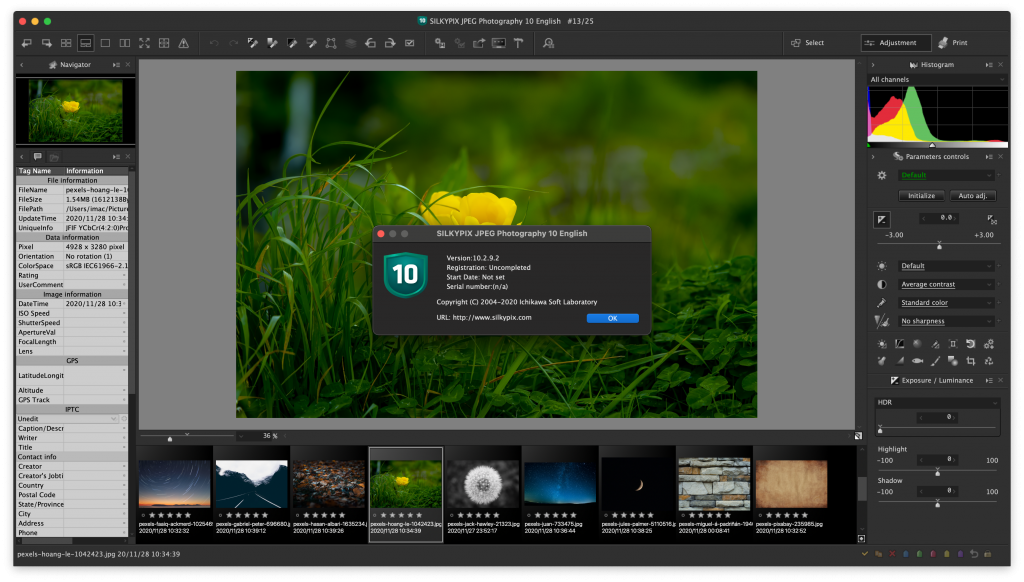Click the search/inspect person magnifier icon
The width and height of the screenshot is (1024, 582).
tap(549, 43)
